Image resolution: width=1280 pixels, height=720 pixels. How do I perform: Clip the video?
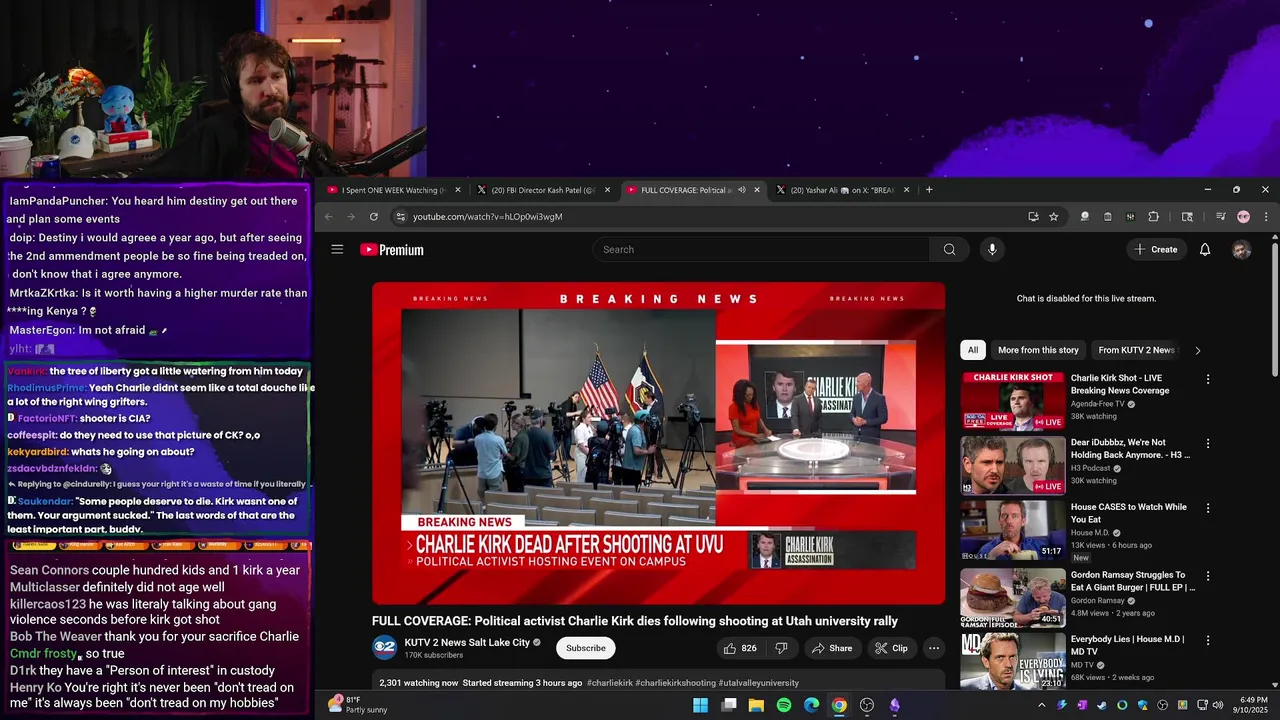pos(891,648)
